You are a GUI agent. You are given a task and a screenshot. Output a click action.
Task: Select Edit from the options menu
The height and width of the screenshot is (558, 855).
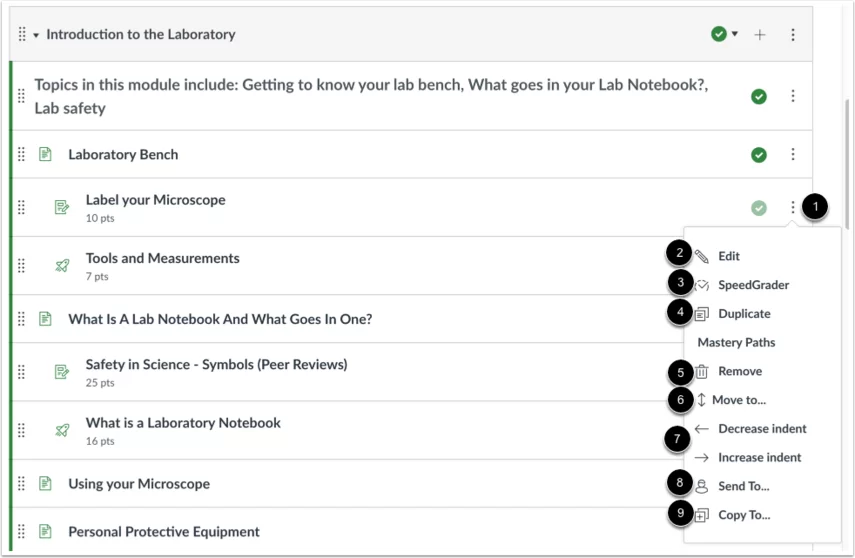[729, 257]
